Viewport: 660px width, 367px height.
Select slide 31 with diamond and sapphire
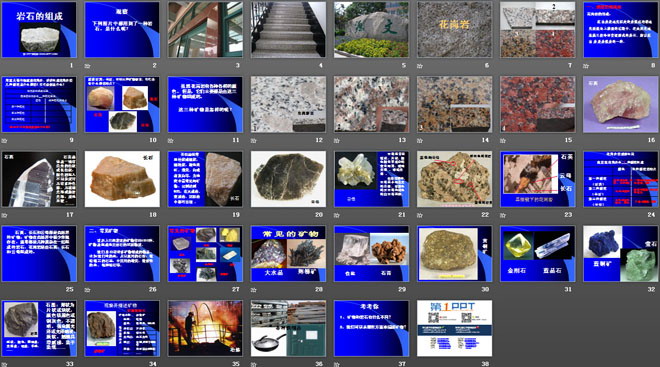[x=538, y=253]
